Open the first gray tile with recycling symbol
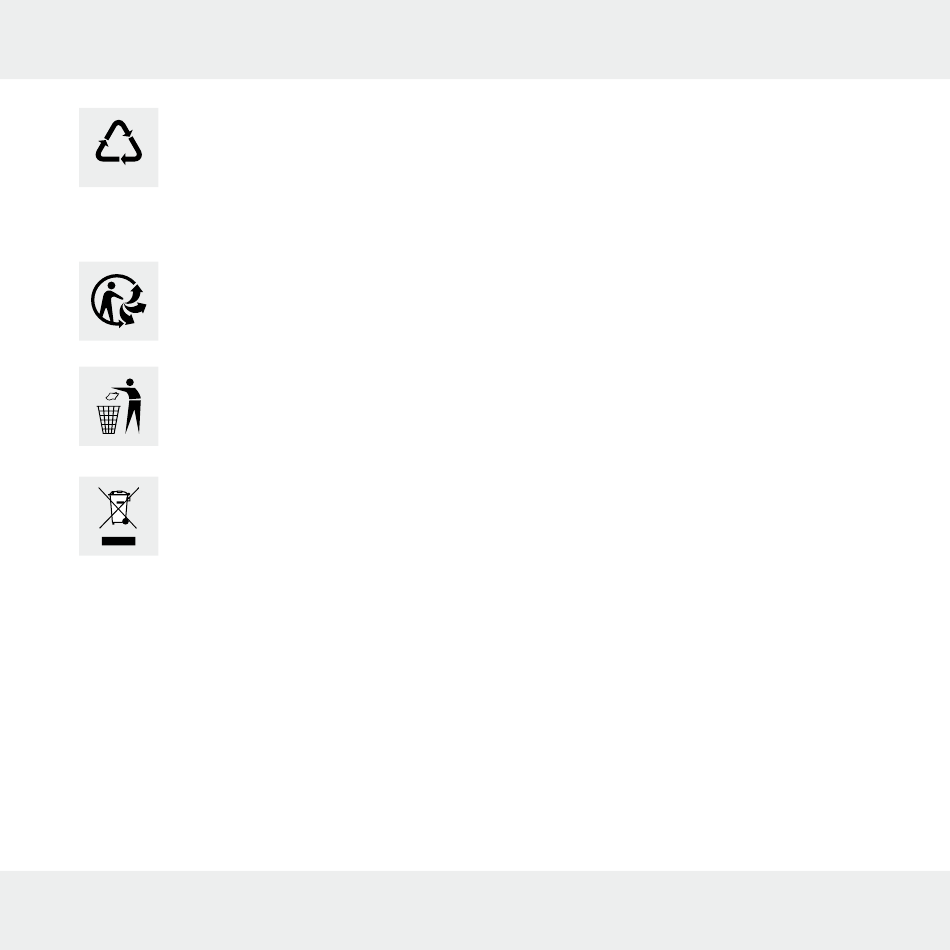Image resolution: width=950 pixels, height=950 pixels. (x=119, y=147)
